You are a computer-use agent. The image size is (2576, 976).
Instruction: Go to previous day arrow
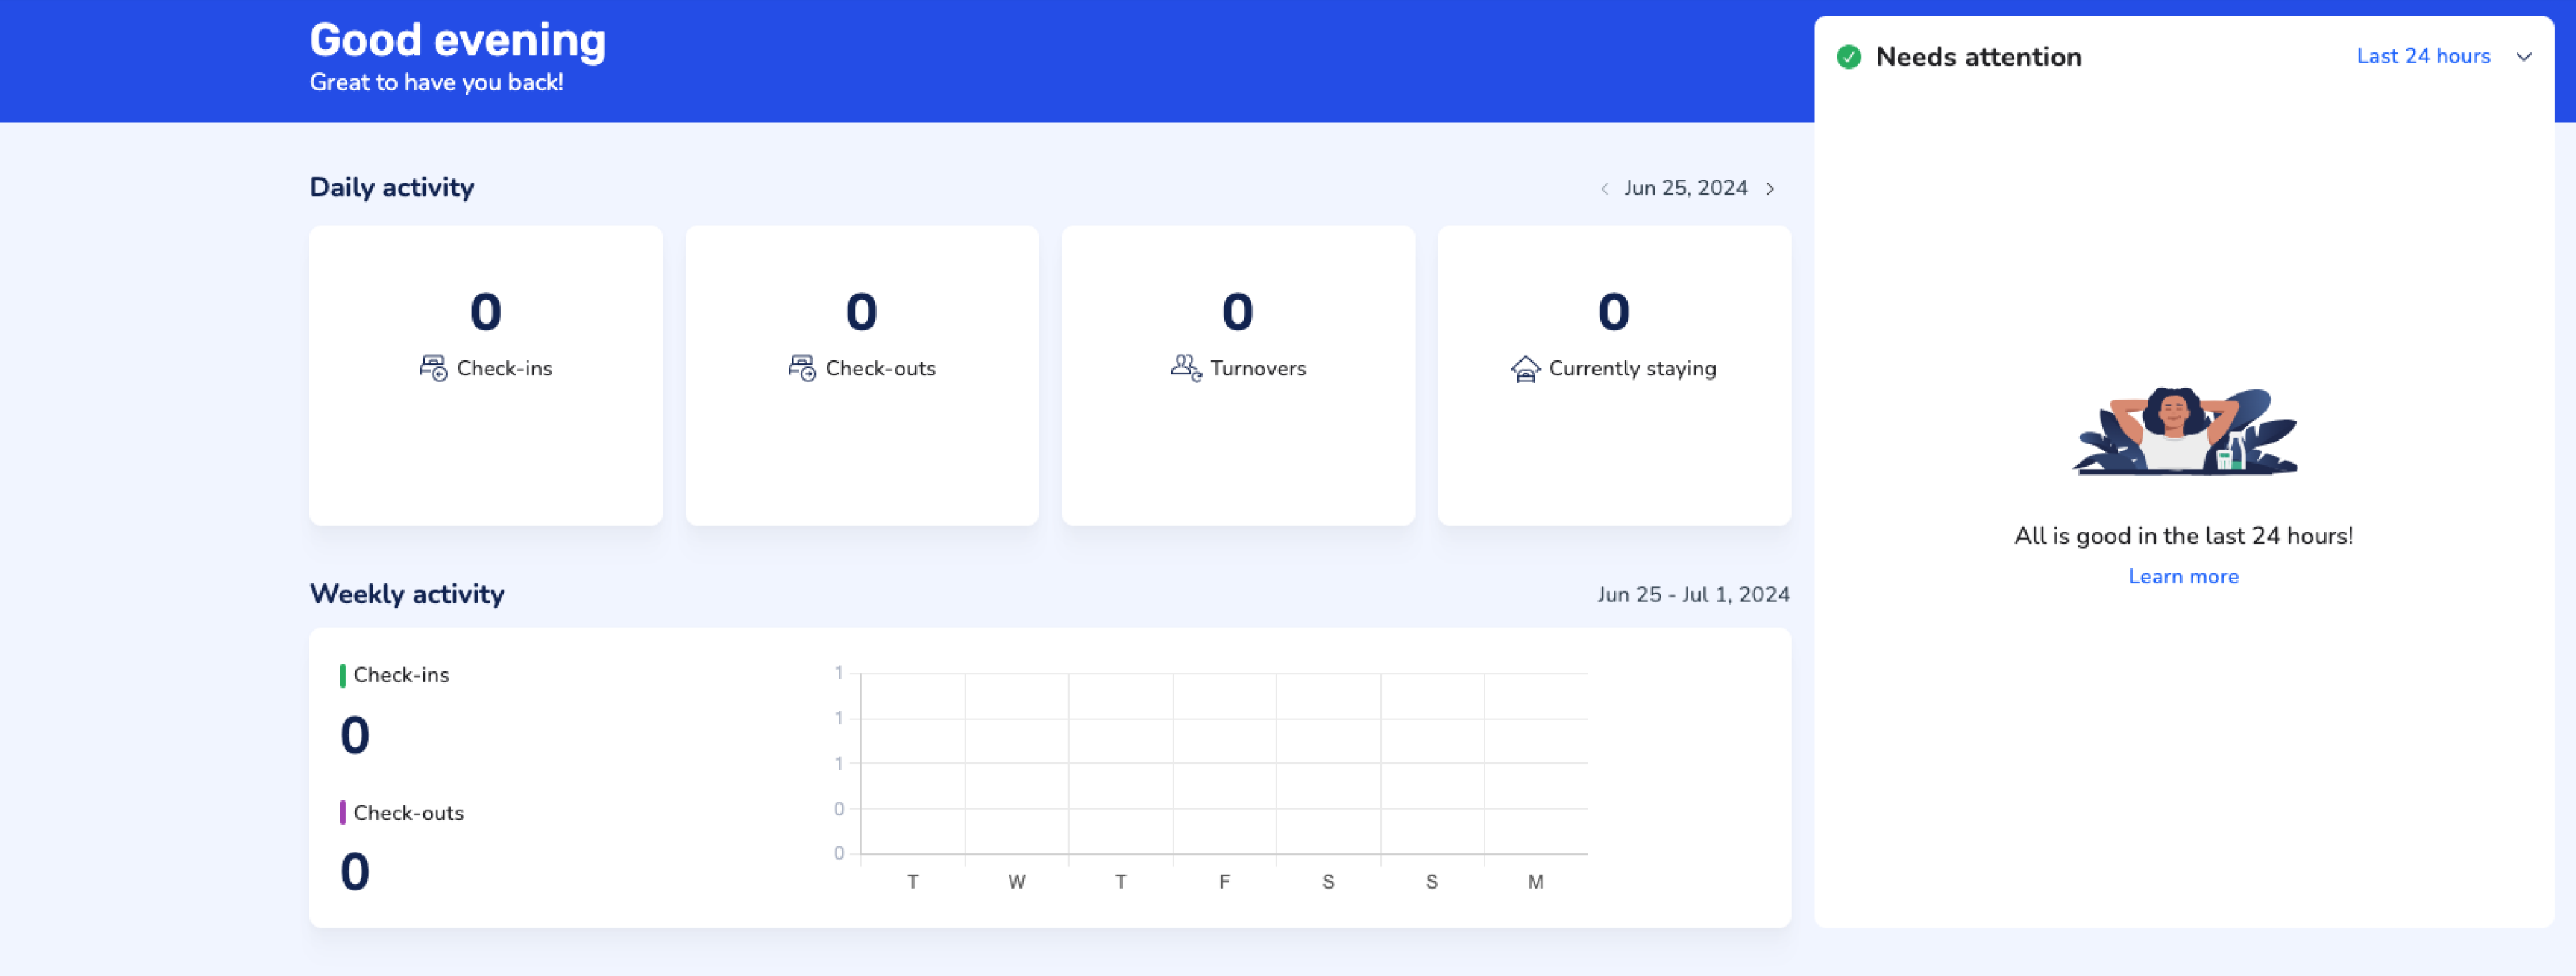(1604, 189)
